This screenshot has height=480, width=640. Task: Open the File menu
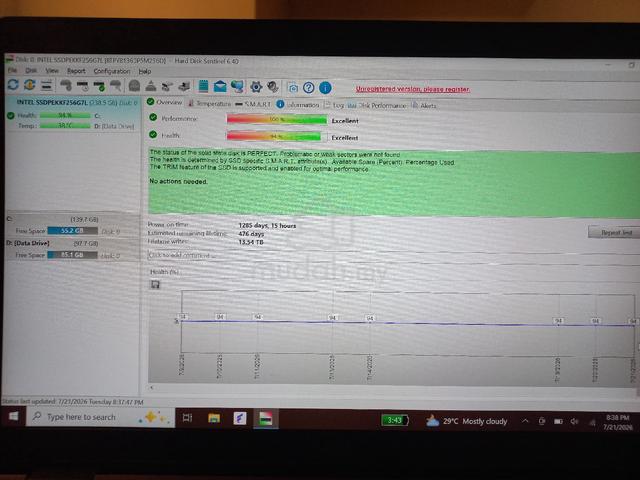pos(13,71)
